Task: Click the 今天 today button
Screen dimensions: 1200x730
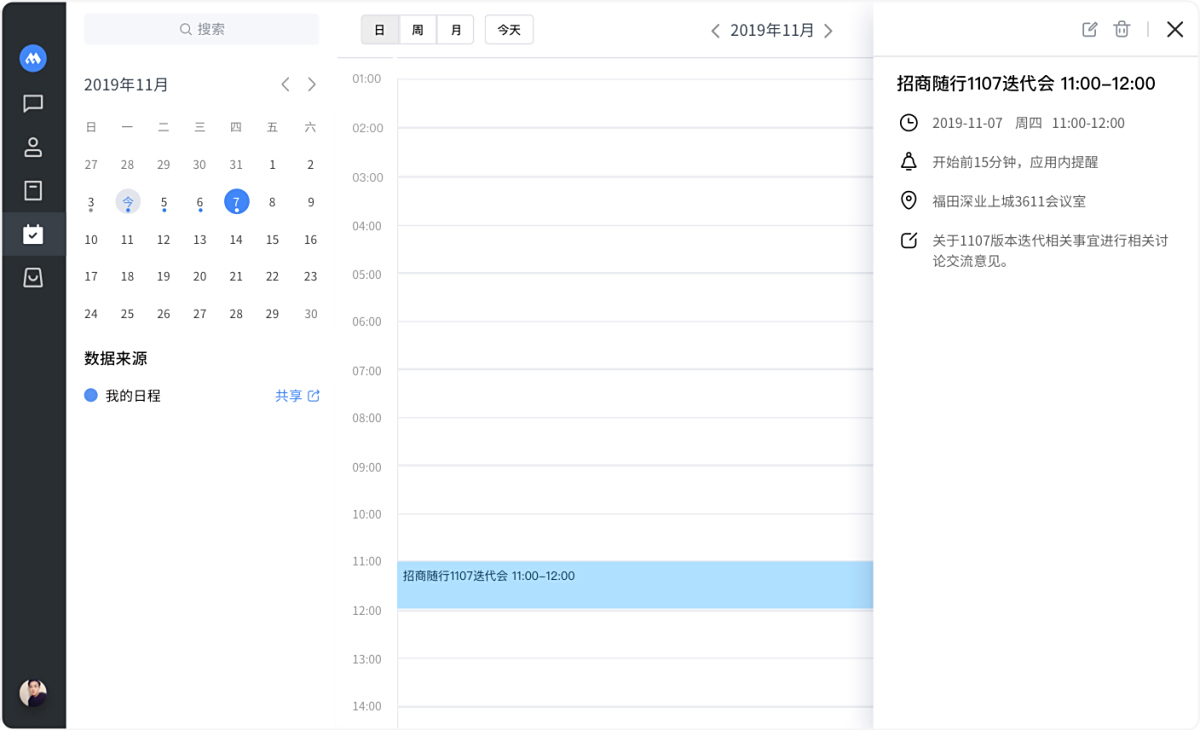Action: tap(509, 30)
